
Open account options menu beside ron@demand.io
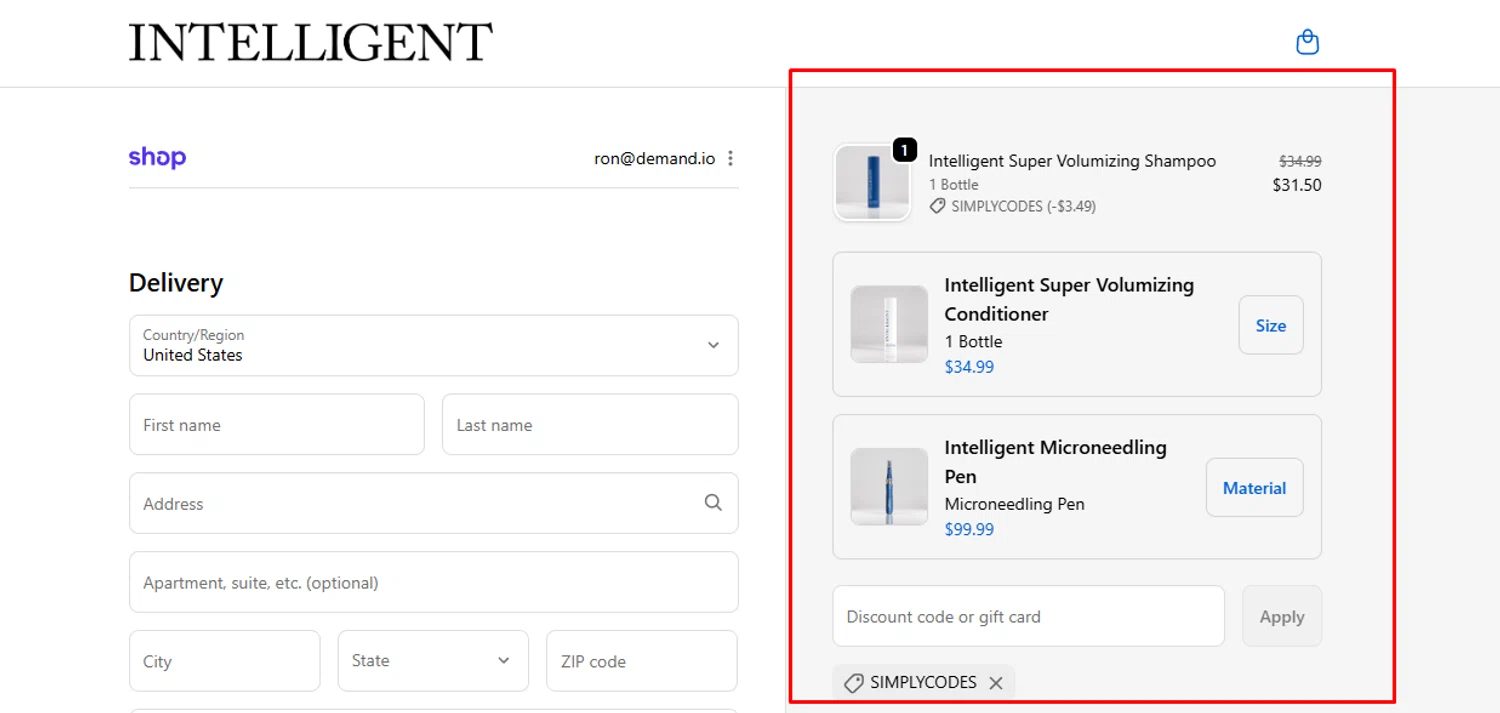click(x=731, y=158)
